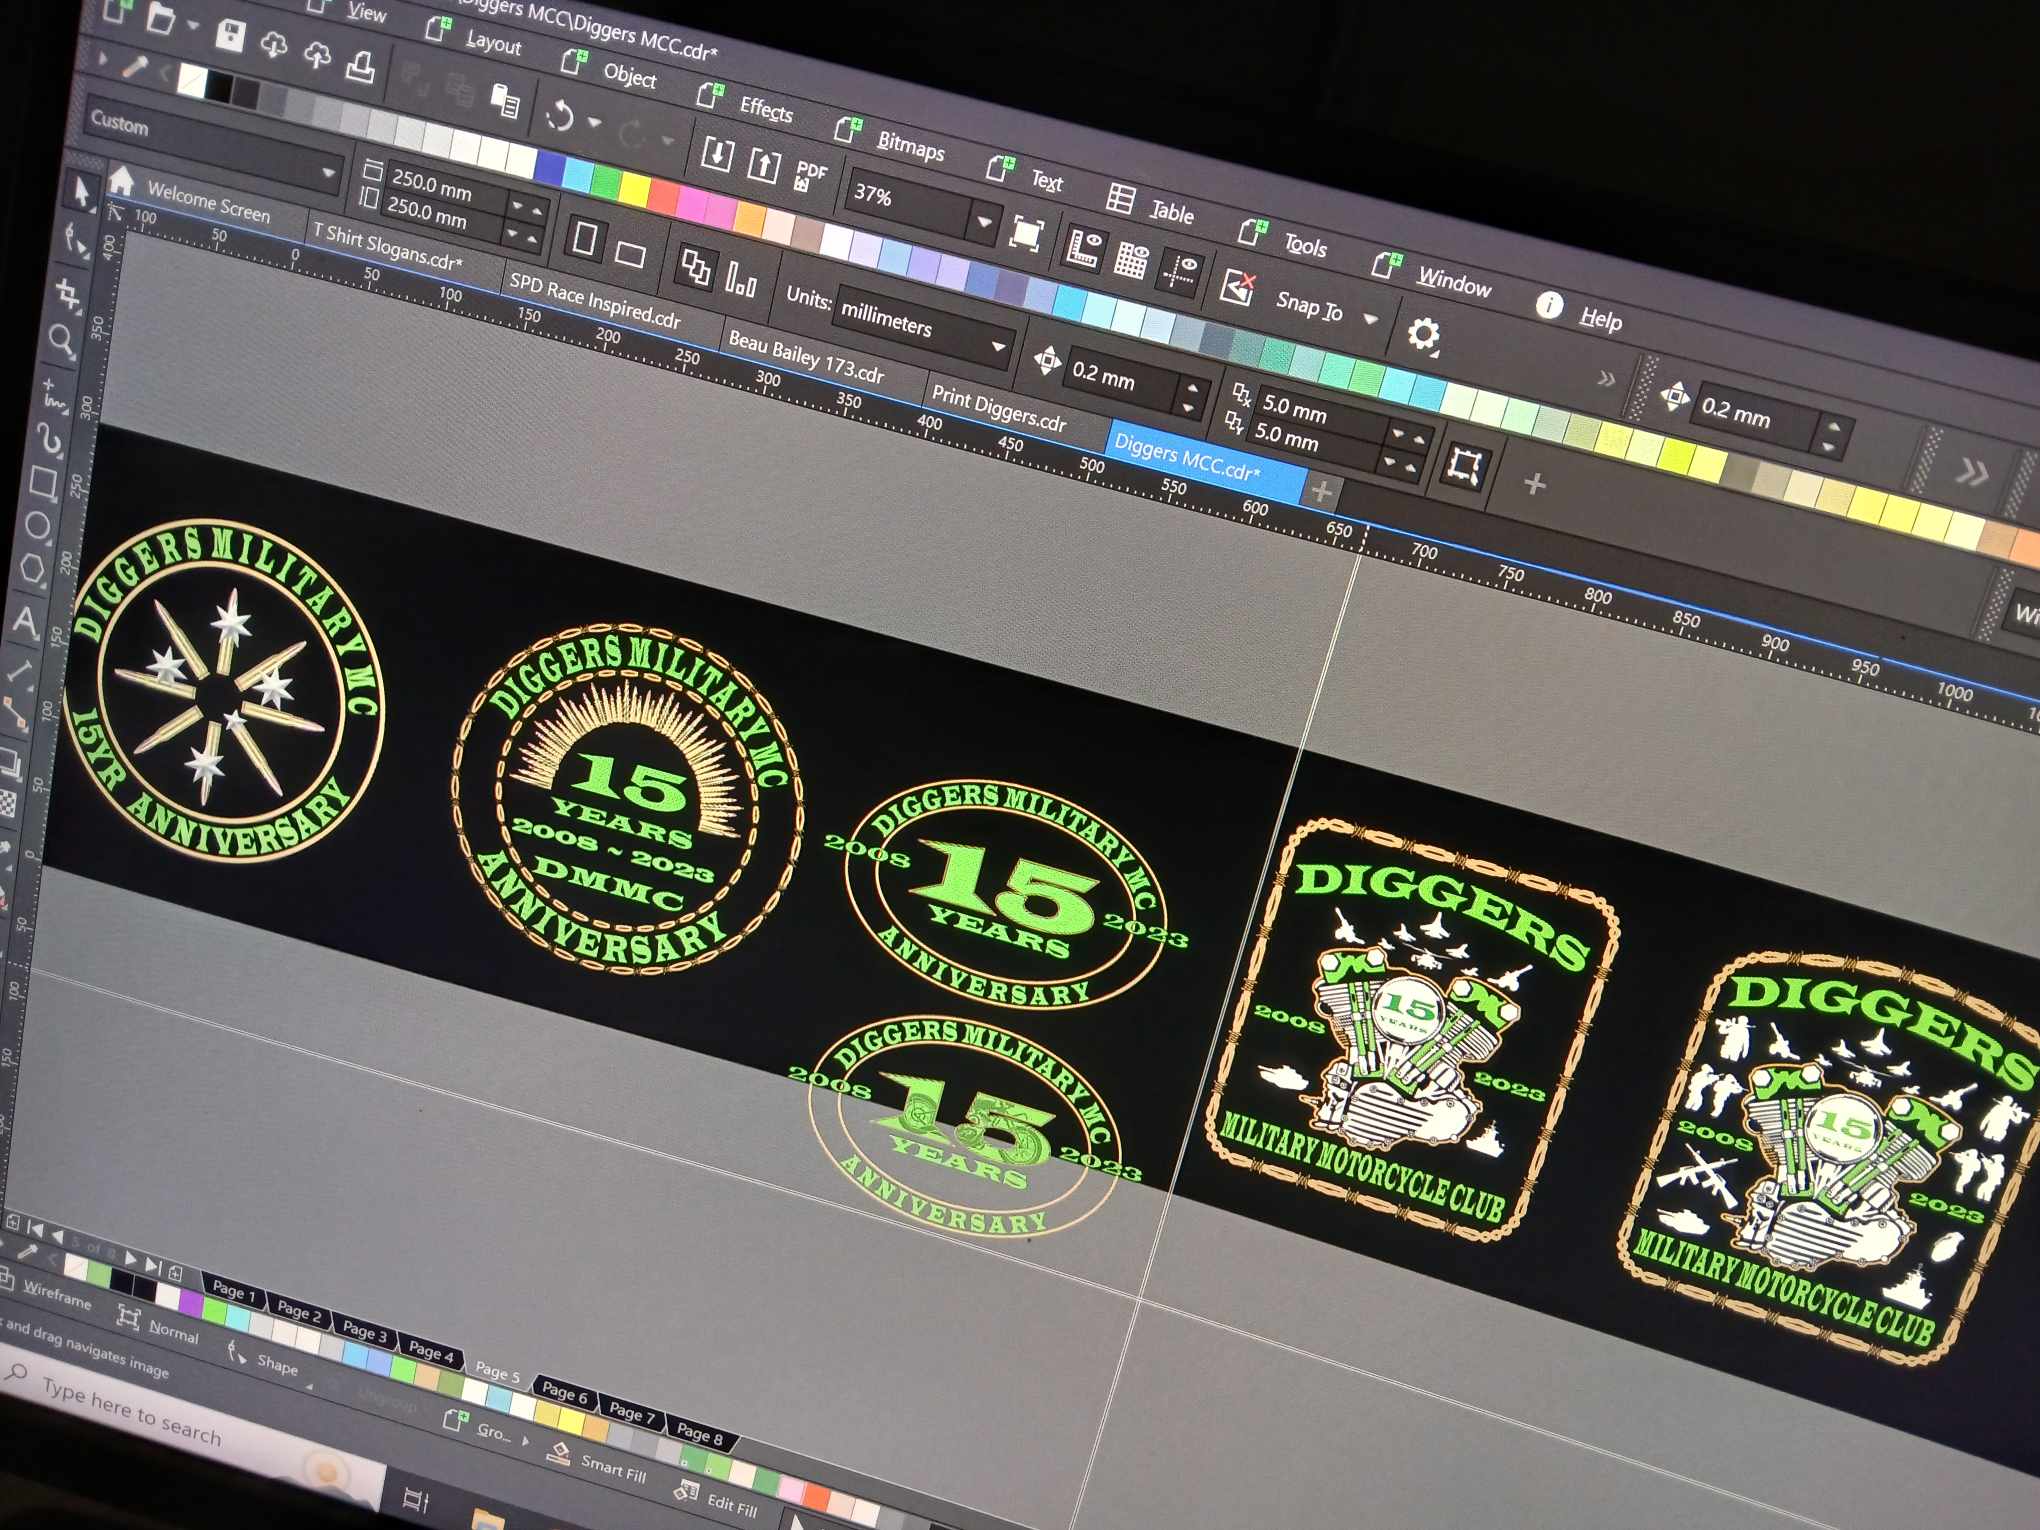2040x1530 pixels.
Task: Click the Print icon in toolbar
Action: [x=360, y=68]
